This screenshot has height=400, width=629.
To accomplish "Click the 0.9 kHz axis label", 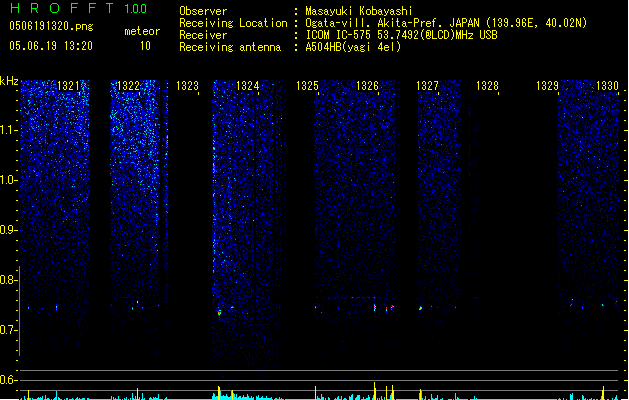I will 9,230.
